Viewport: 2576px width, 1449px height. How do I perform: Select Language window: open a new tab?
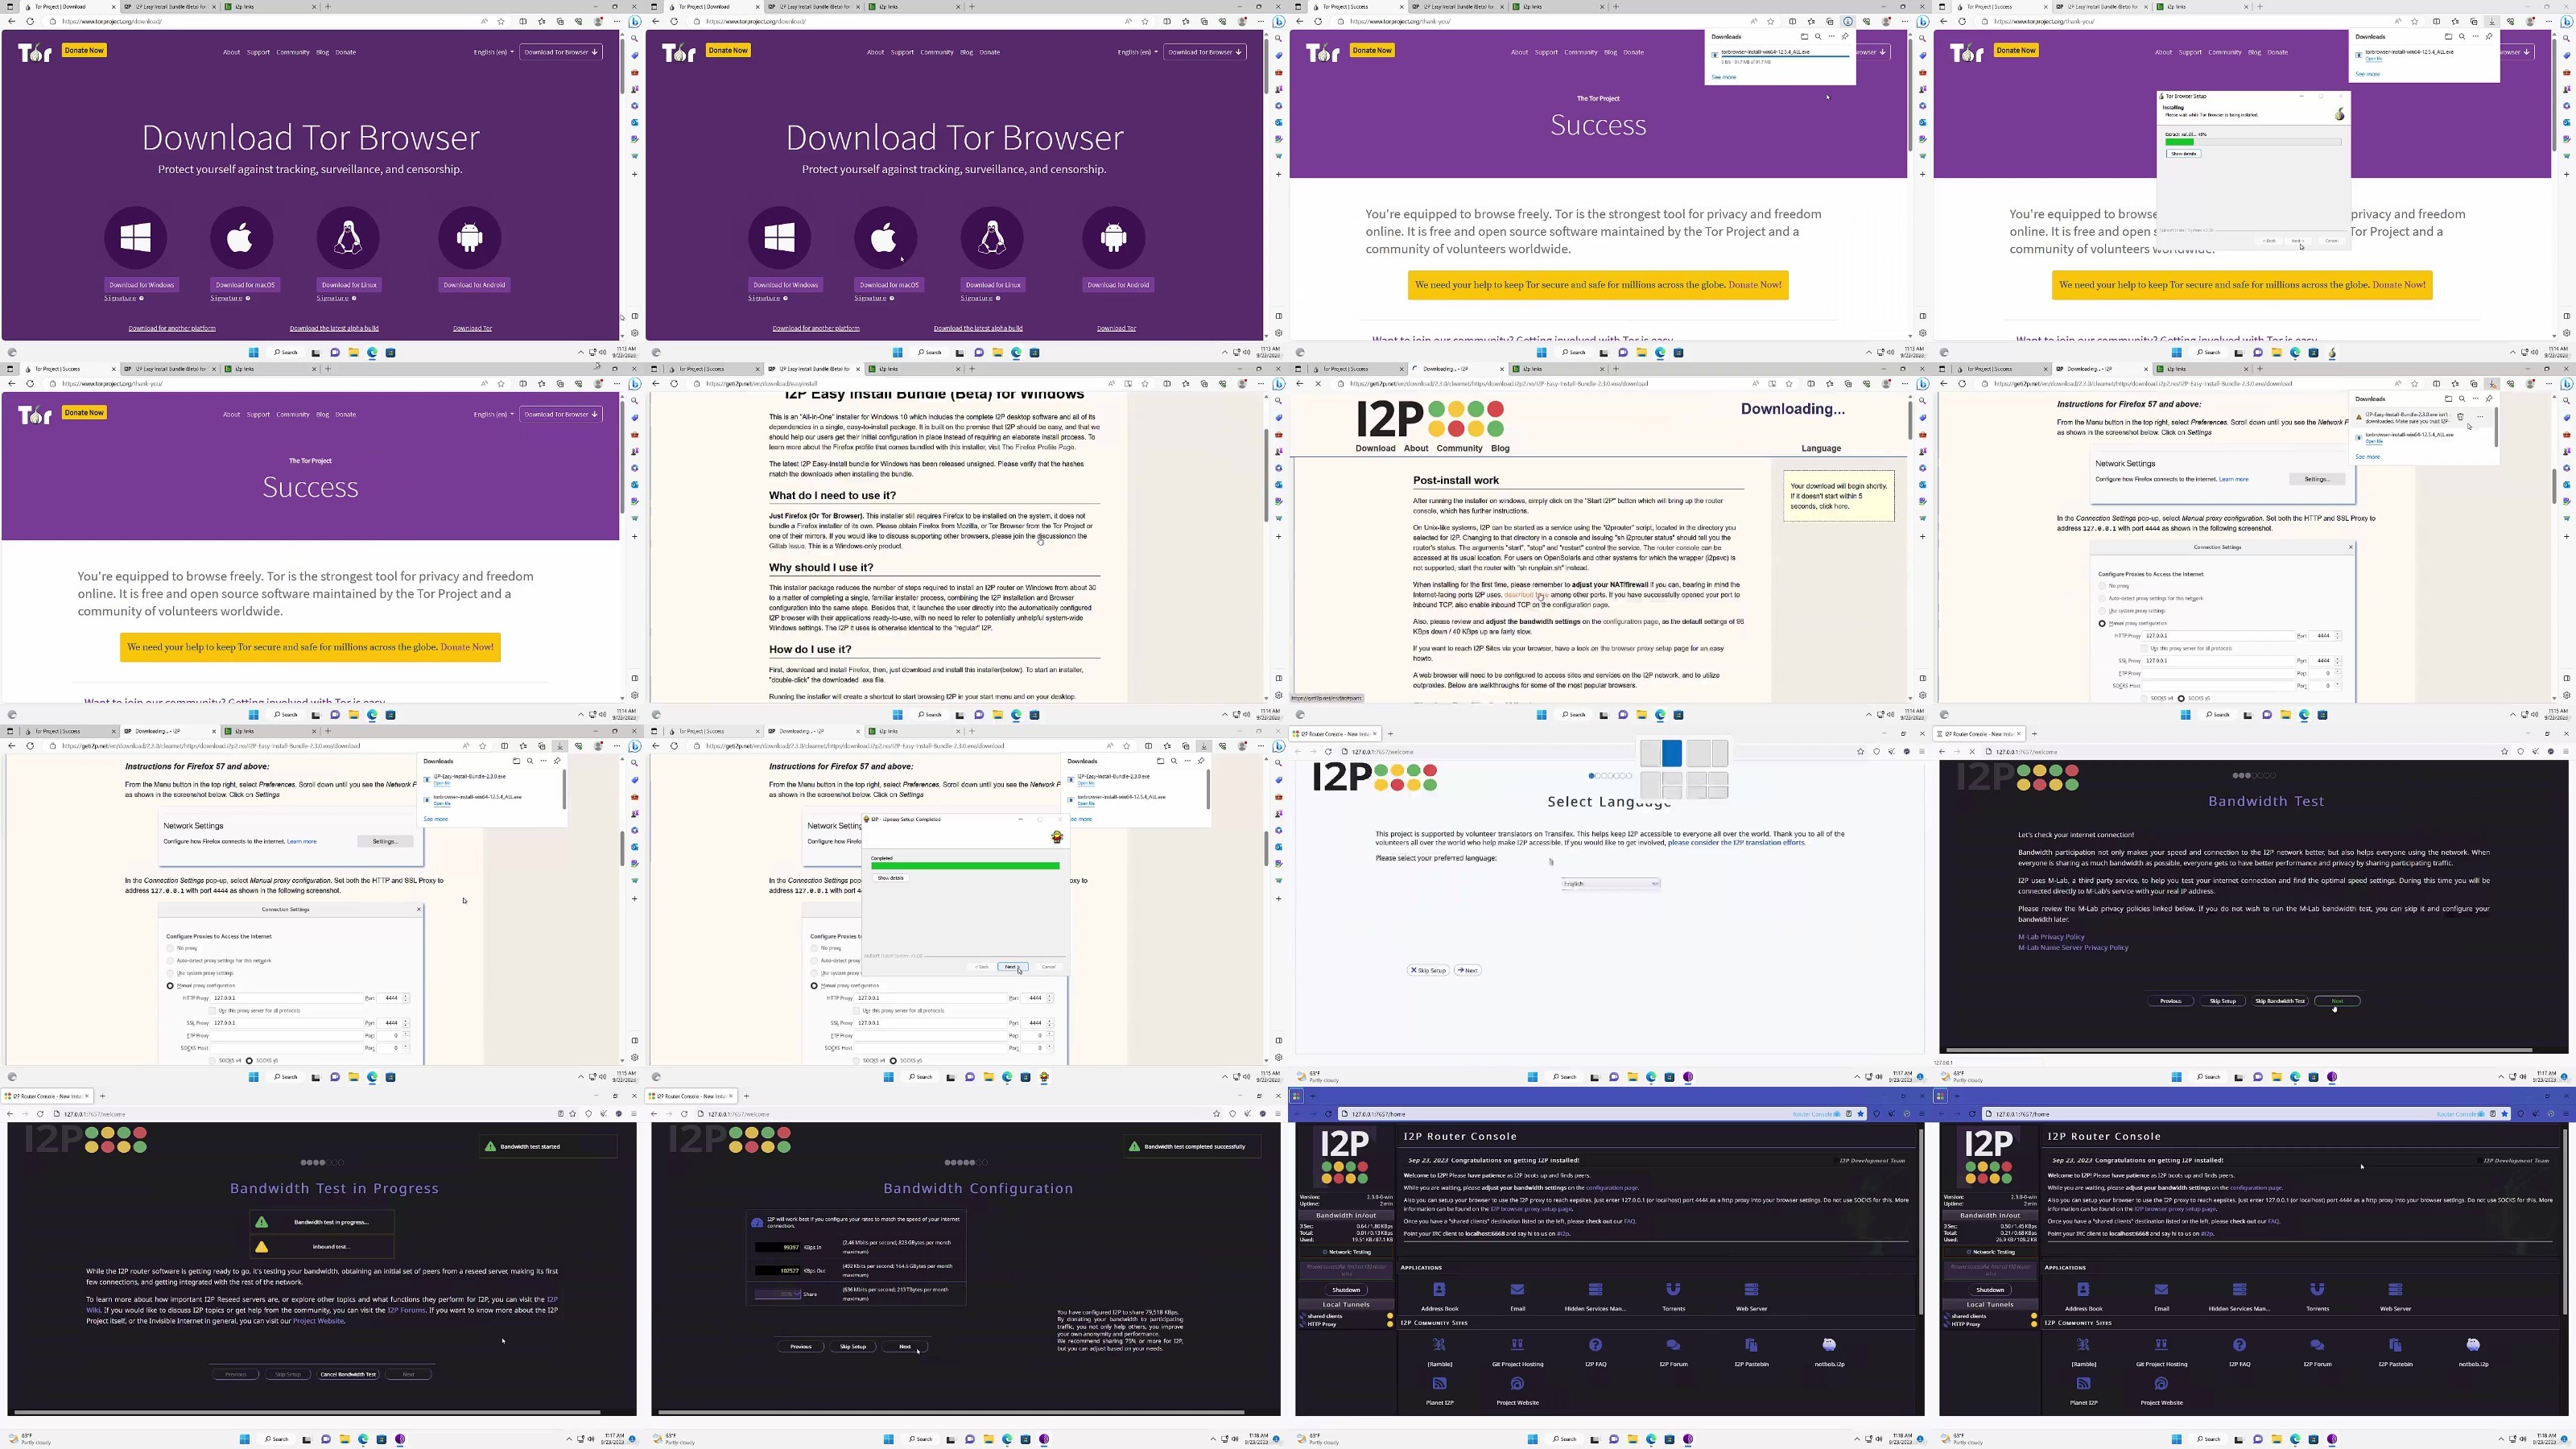coord(1390,734)
